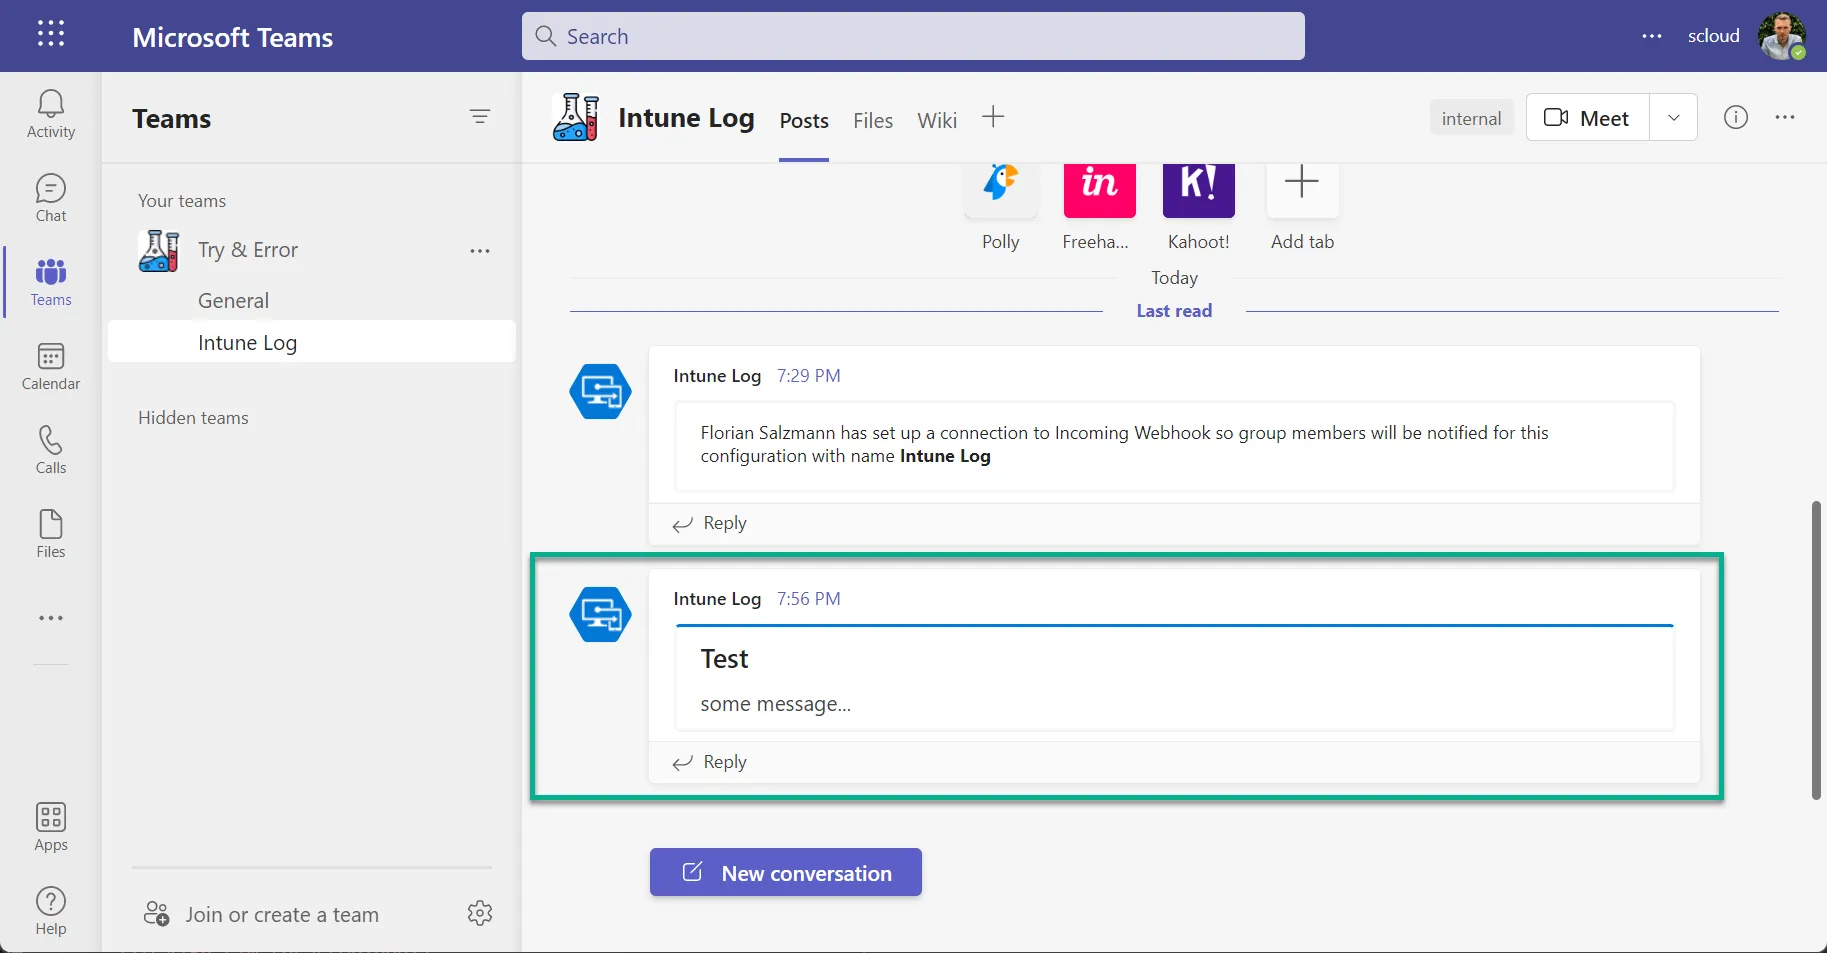Select the Intune Log channel
This screenshot has width=1827, height=953.
click(x=312, y=342)
